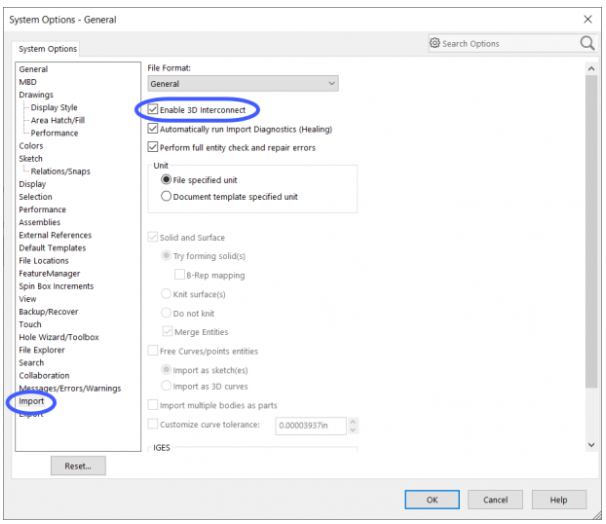Select Sketch category

31,158
